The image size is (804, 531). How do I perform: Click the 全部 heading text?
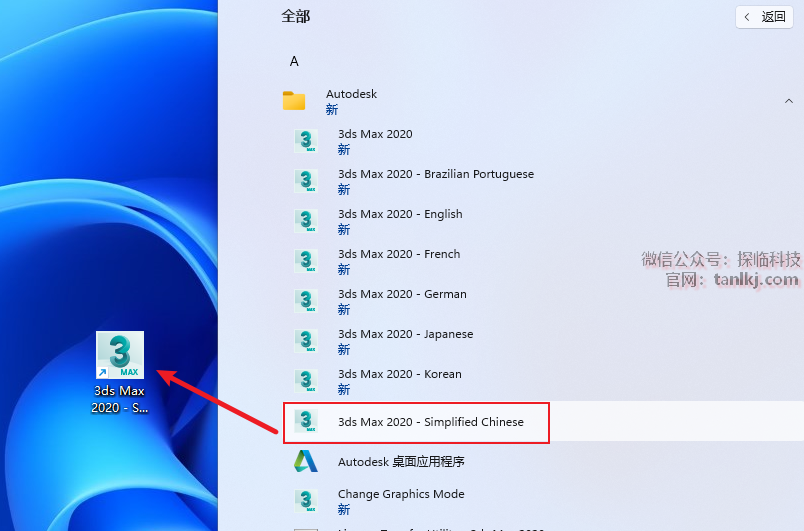coord(296,16)
